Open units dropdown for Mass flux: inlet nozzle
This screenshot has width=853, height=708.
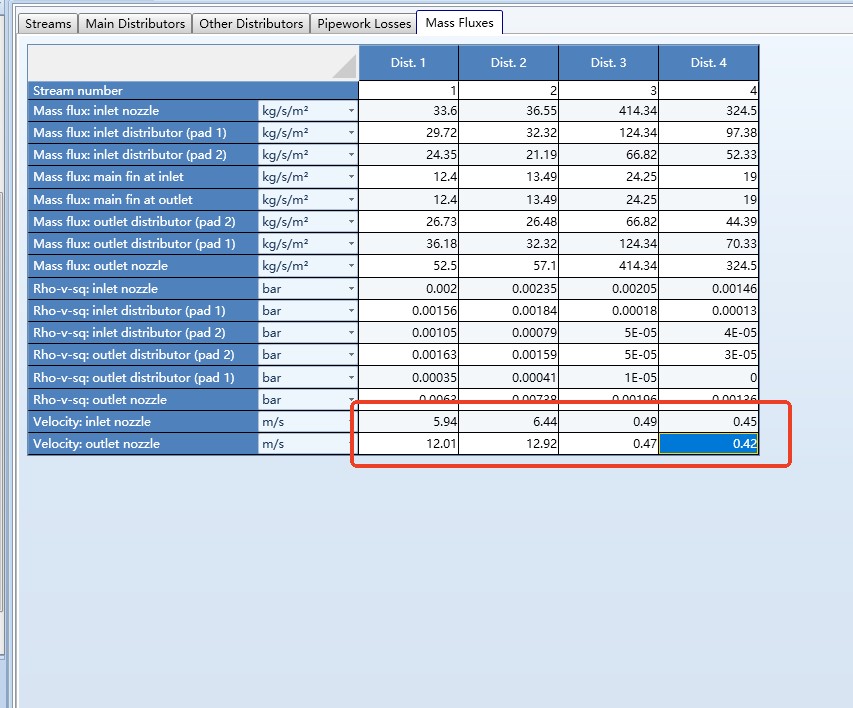pyautogui.click(x=351, y=111)
